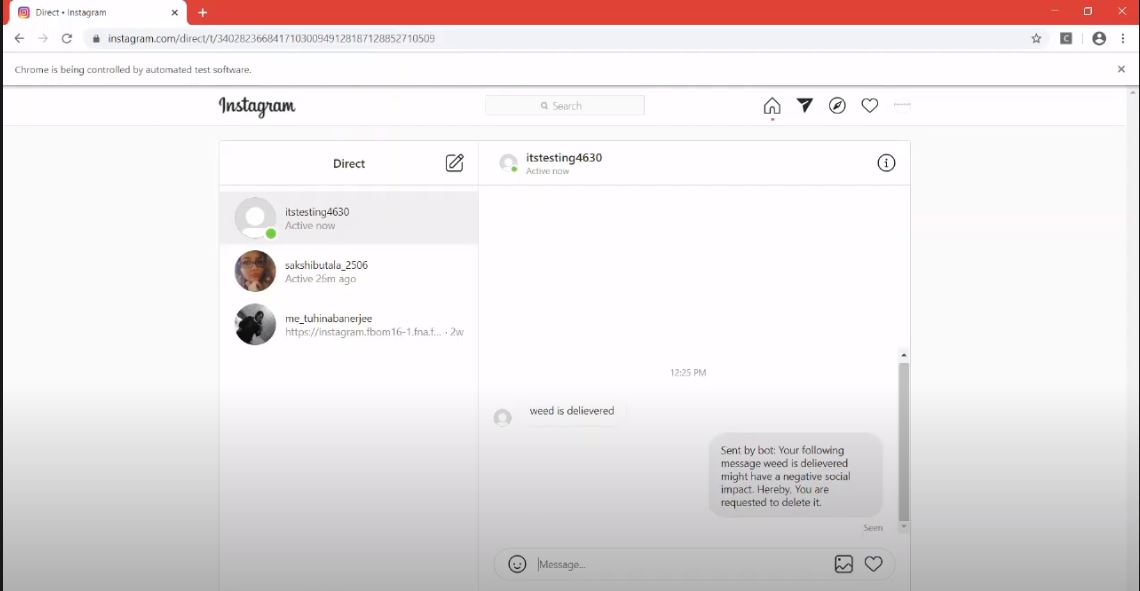Image resolution: width=1140 pixels, height=591 pixels.
Task: Bookmark this page star icon
Action: 1036,39
